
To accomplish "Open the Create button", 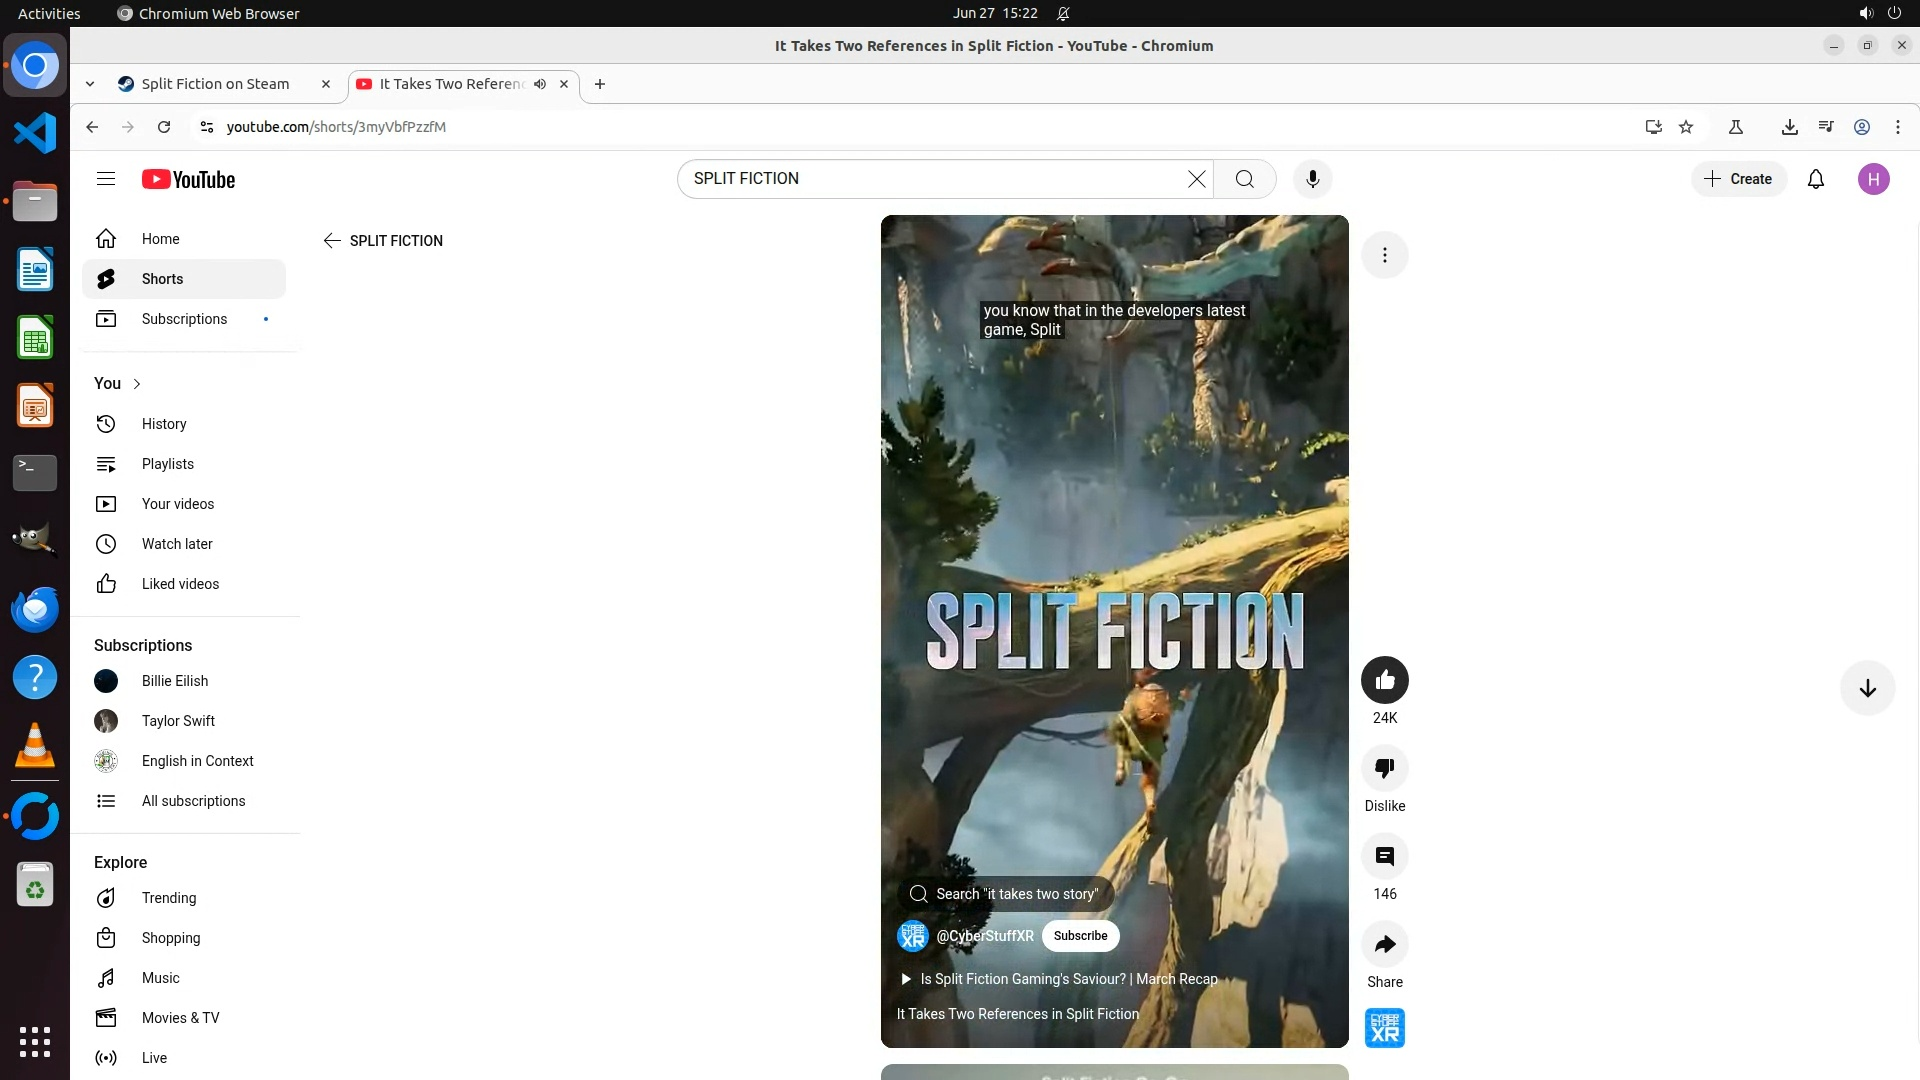I will pos(1738,179).
